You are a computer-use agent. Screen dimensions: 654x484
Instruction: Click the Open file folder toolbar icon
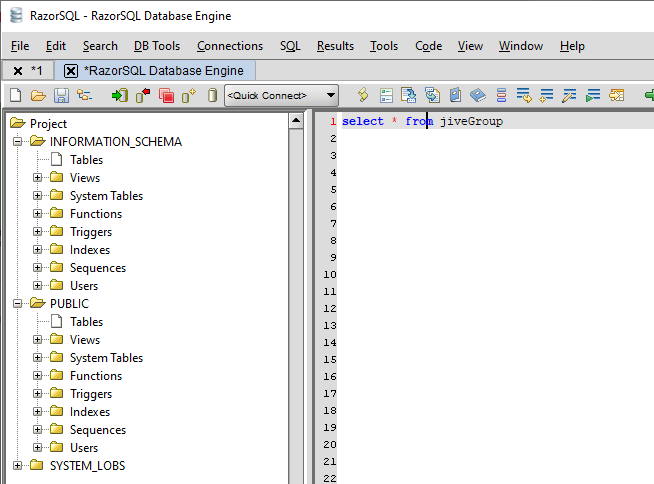click(x=38, y=96)
